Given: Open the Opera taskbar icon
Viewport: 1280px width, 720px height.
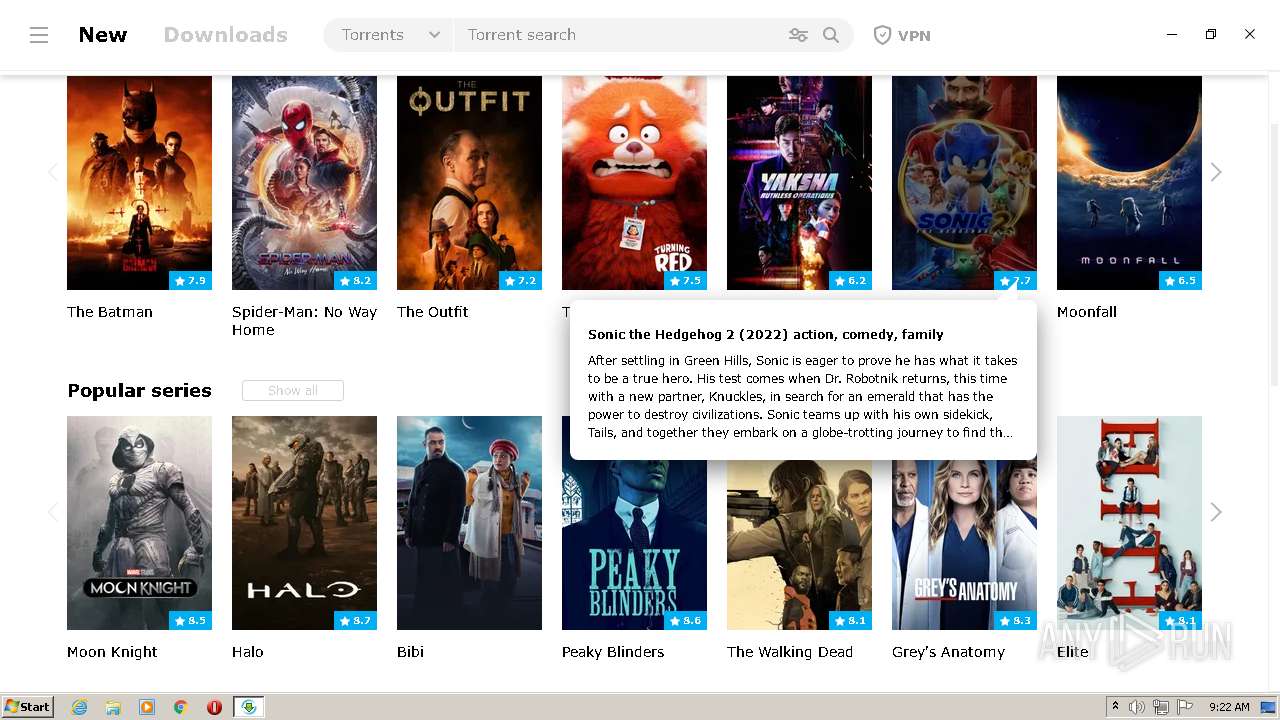Looking at the screenshot, I should click(x=214, y=707).
